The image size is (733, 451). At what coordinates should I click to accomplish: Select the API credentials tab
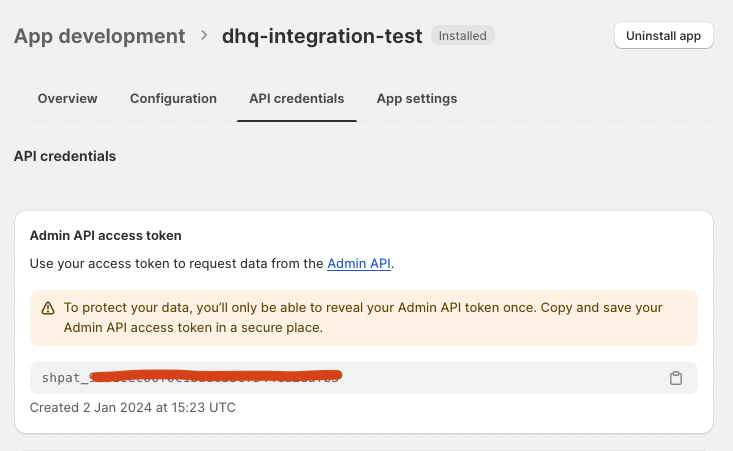(x=296, y=99)
